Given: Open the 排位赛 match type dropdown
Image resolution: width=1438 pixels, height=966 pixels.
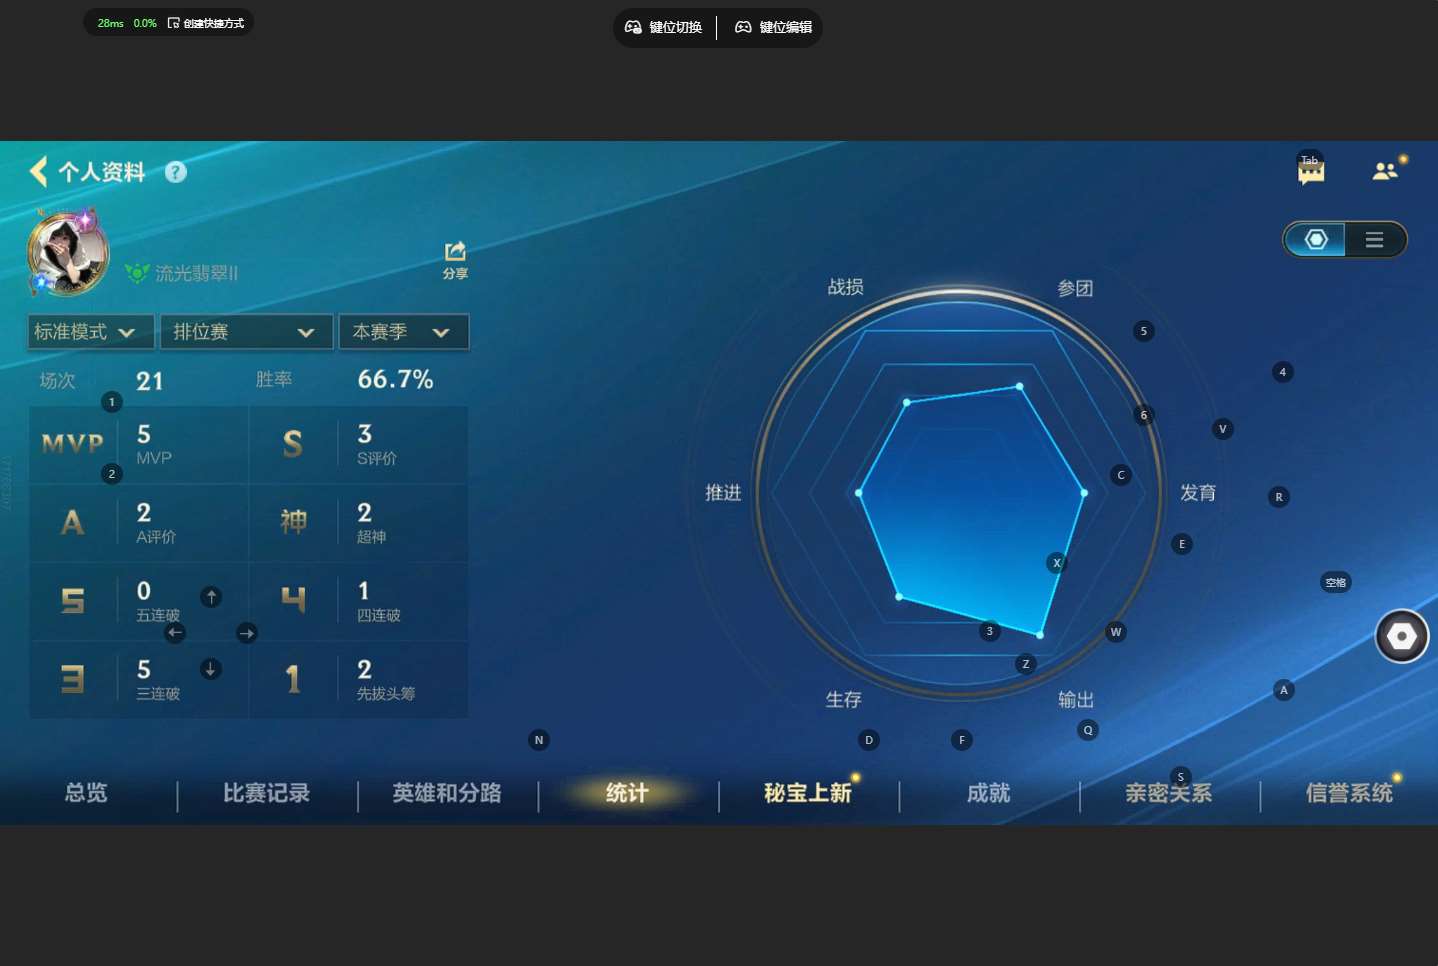Looking at the screenshot, I should [246, 332].
